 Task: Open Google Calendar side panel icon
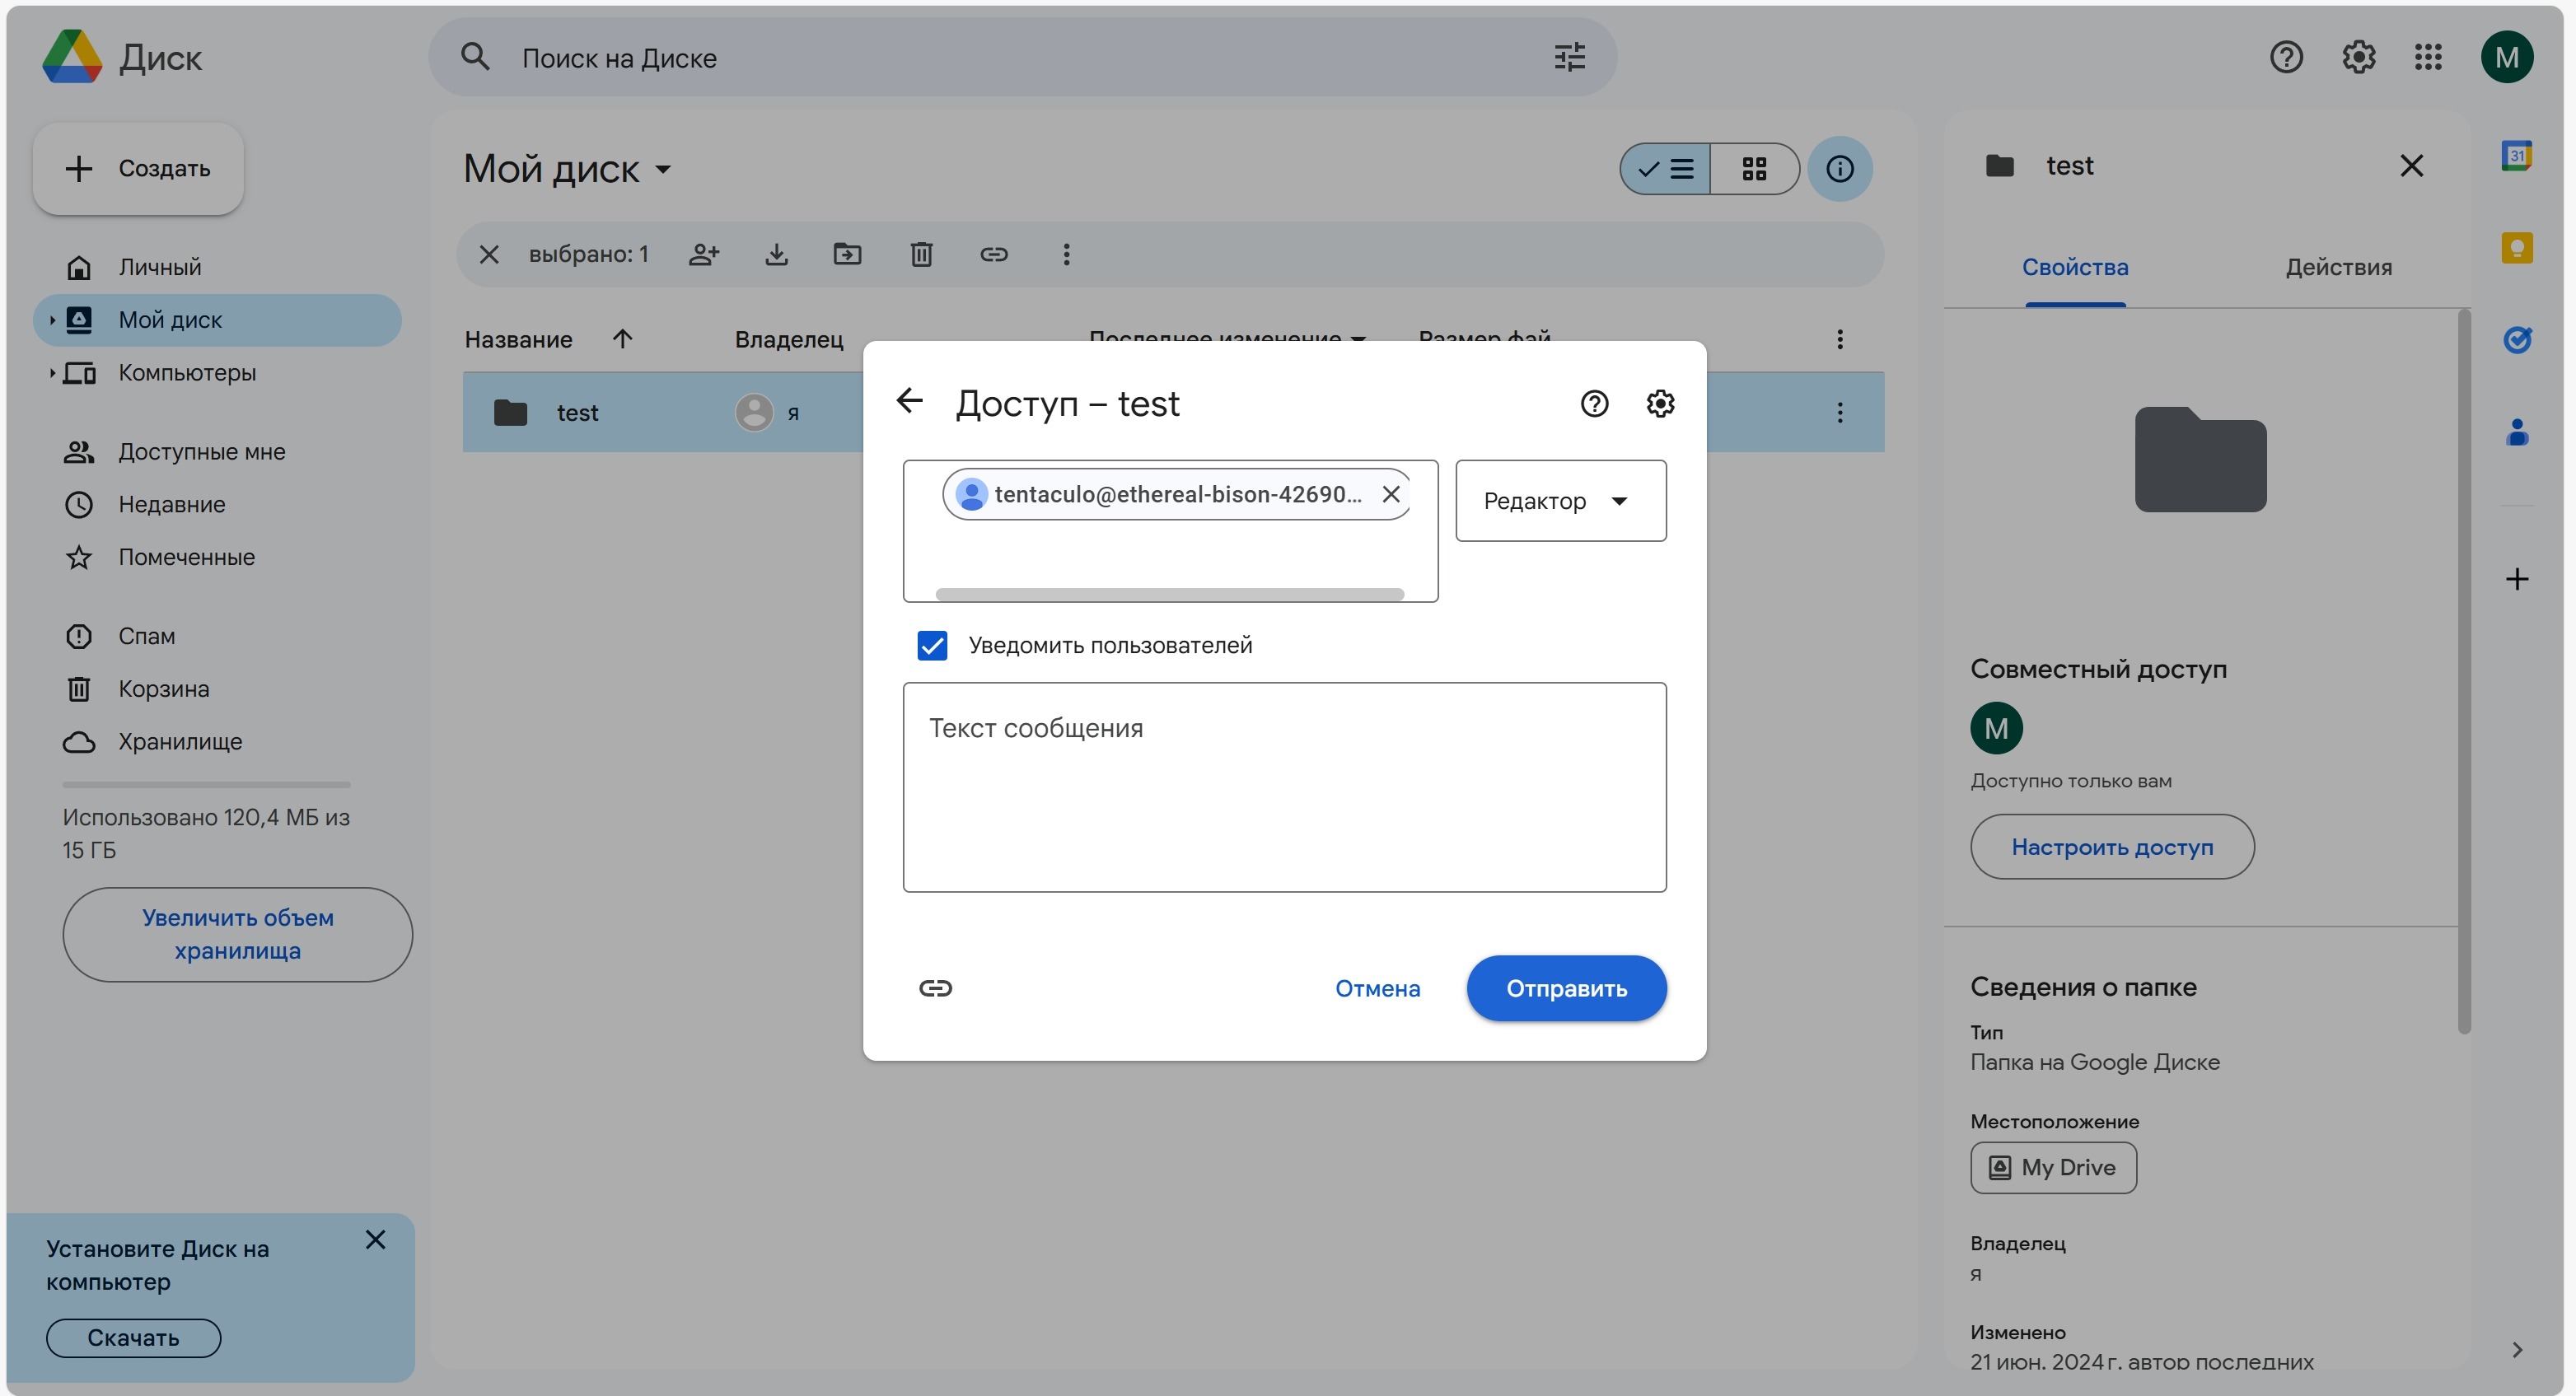pyautogui.click(x=2516, y=156)
